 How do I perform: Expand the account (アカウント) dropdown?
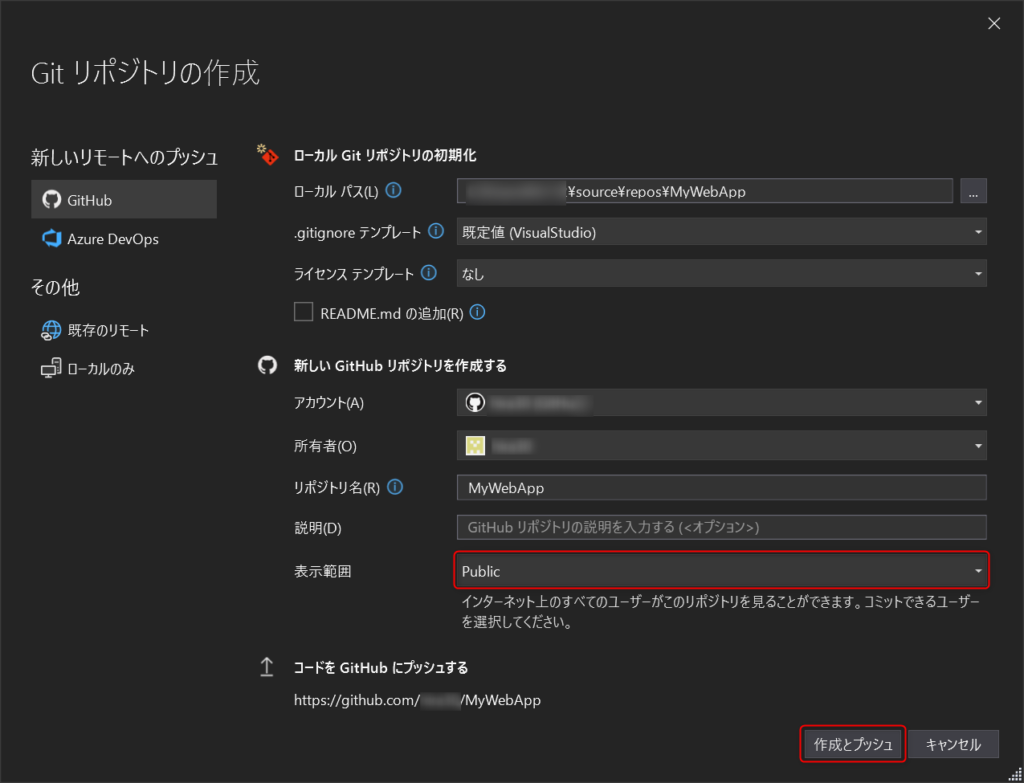(x=722, y=402)
